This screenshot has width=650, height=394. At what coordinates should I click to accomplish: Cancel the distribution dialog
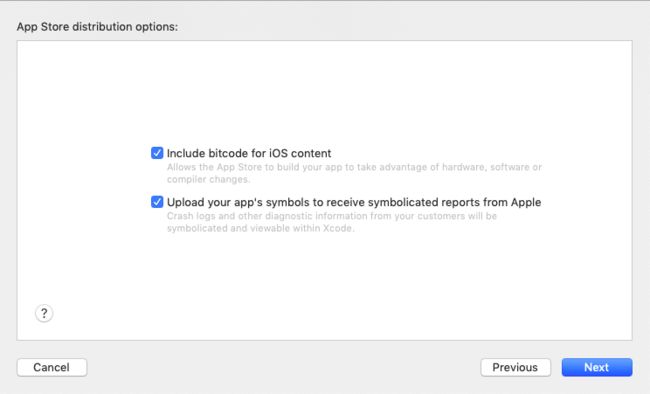[x=52, y=367]
